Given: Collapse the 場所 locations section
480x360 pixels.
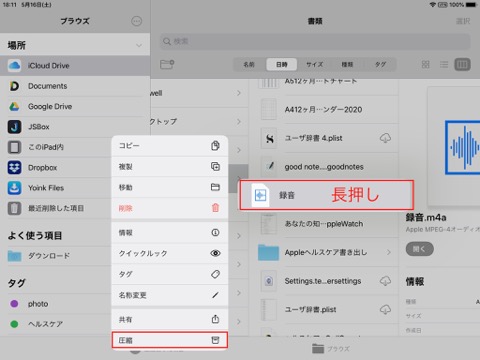Looking at the screenshot, I should 139,45.
